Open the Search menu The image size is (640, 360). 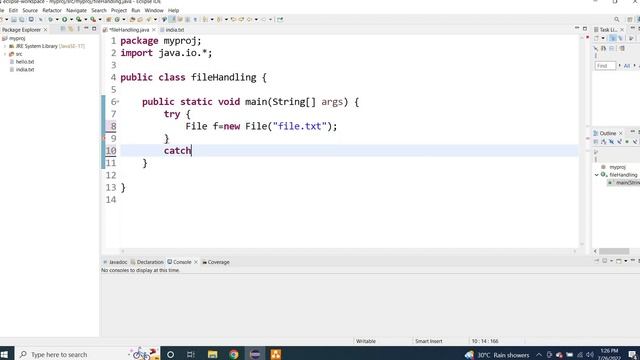coord(99,10)
